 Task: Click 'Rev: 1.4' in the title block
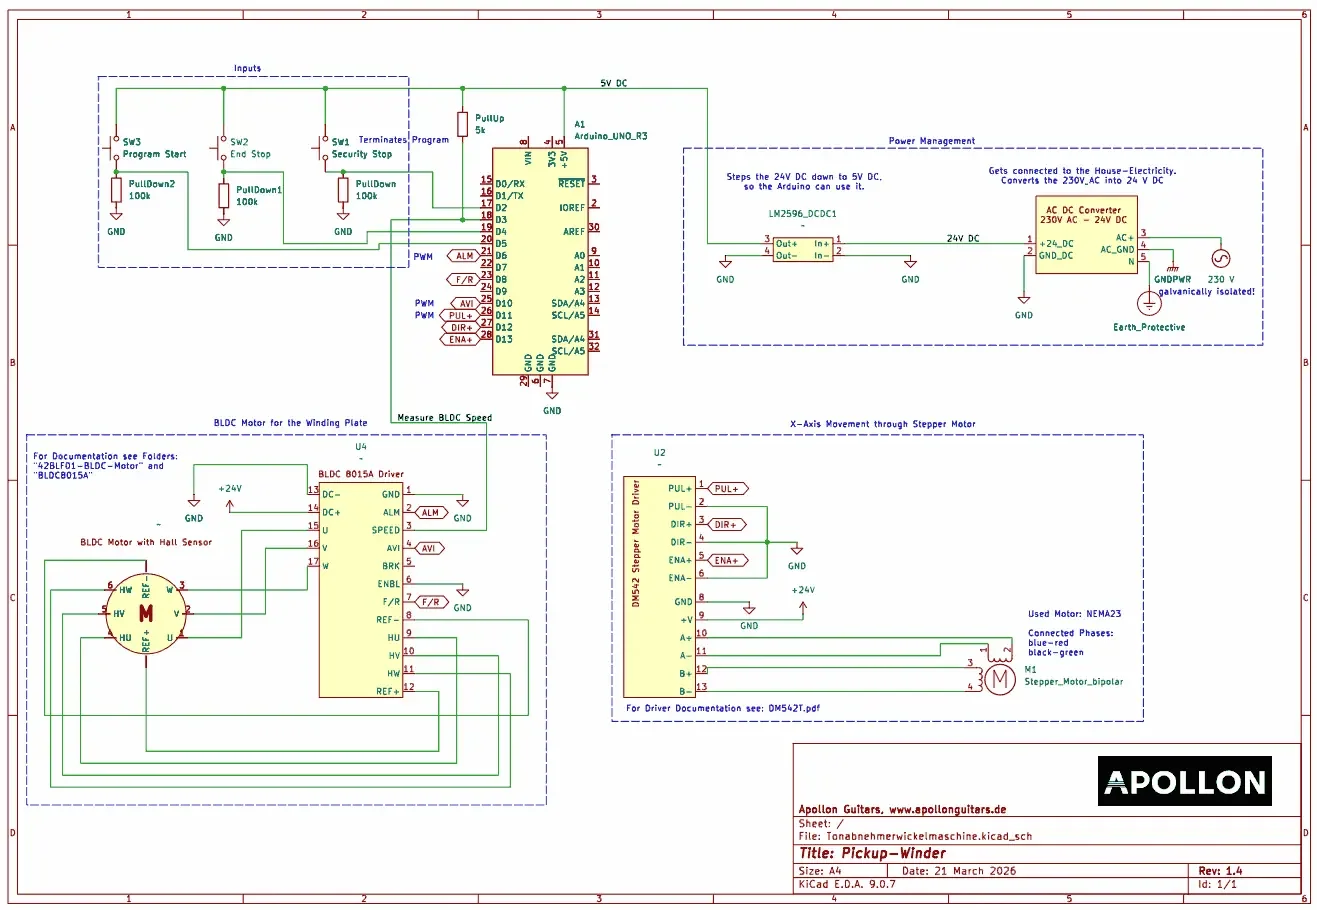click(x=1220, y=871)
